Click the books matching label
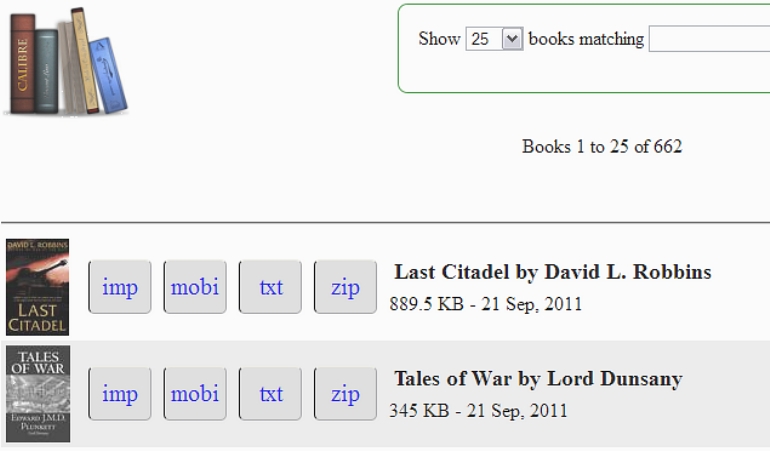770x451 pixels. click(x=586, y=39)
